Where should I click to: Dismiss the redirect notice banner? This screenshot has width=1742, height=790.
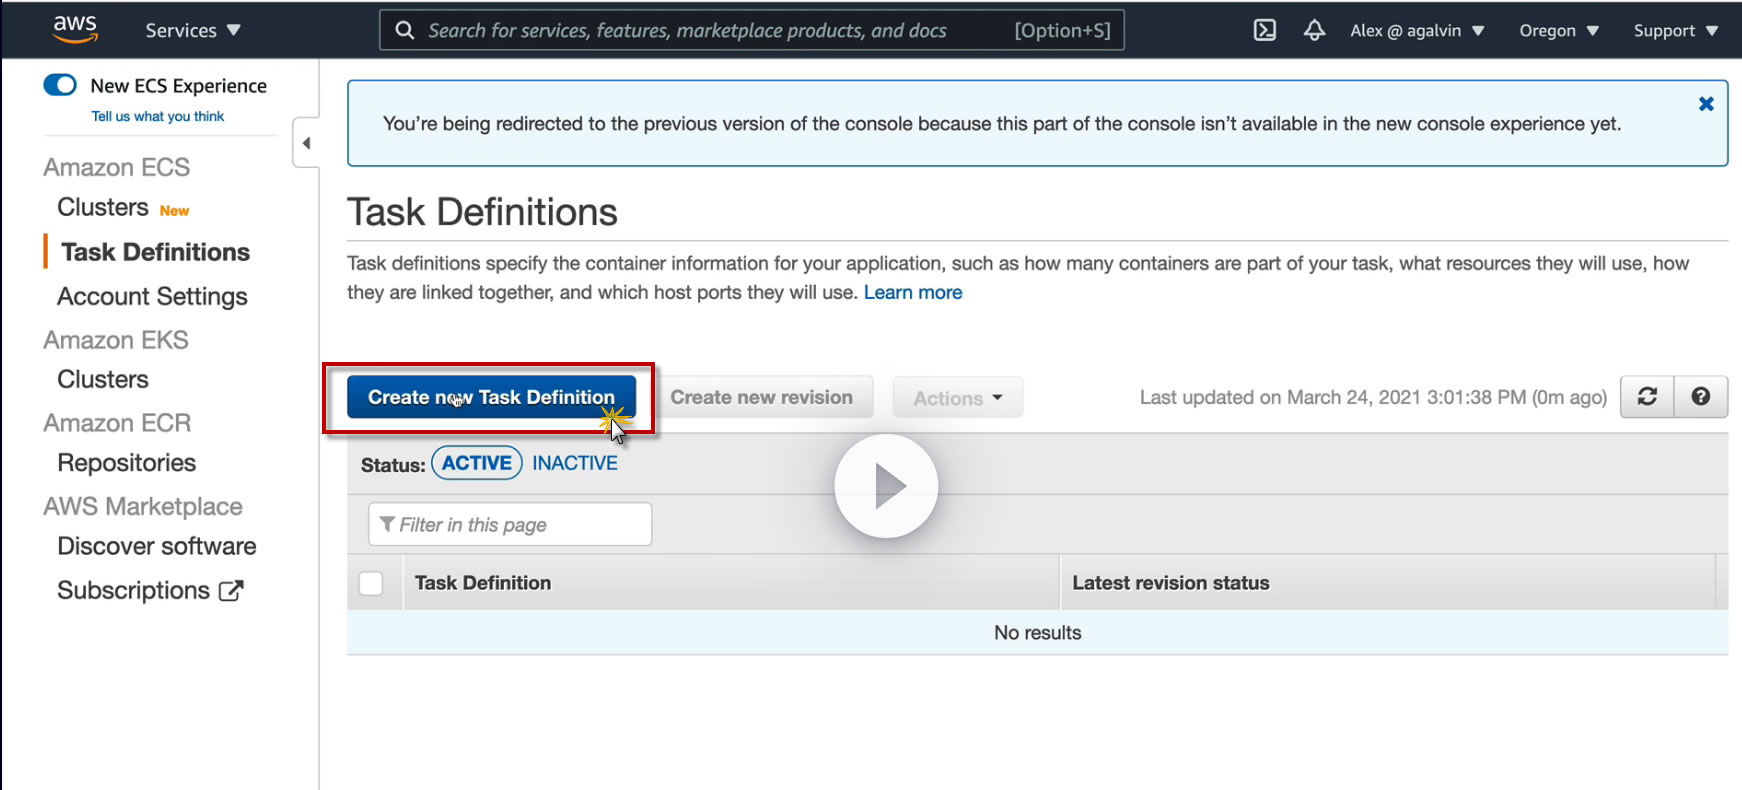1706,104
